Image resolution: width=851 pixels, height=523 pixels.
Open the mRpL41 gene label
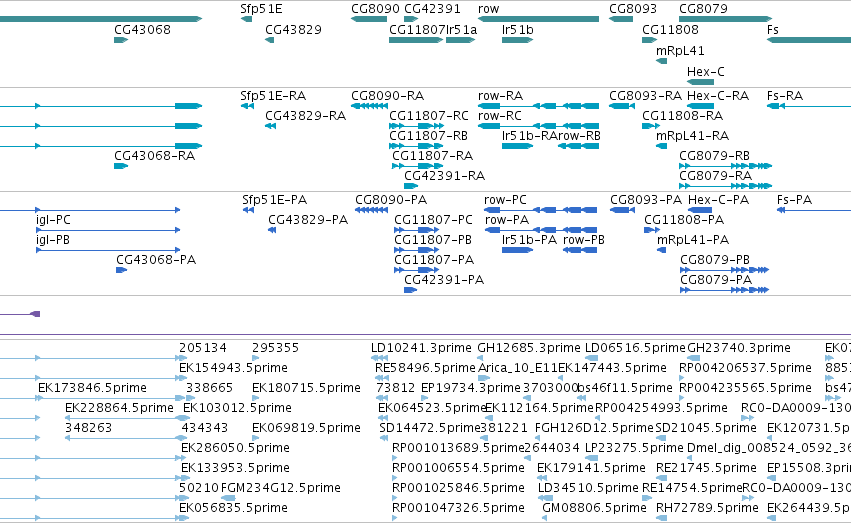(x=680, y=50)
